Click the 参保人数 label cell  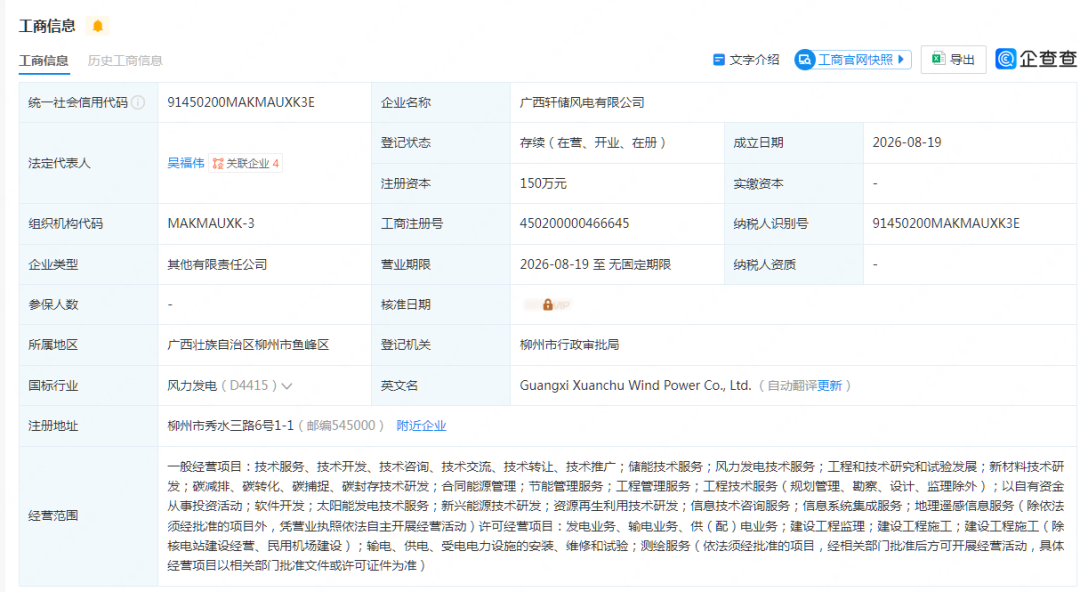click(89, 305)
